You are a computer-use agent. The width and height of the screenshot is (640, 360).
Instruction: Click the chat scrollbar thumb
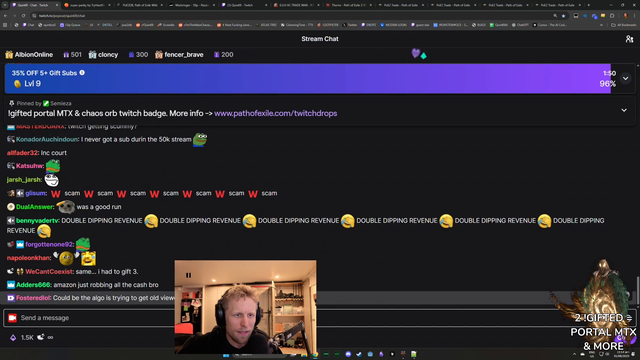click(x=637, y=290)
